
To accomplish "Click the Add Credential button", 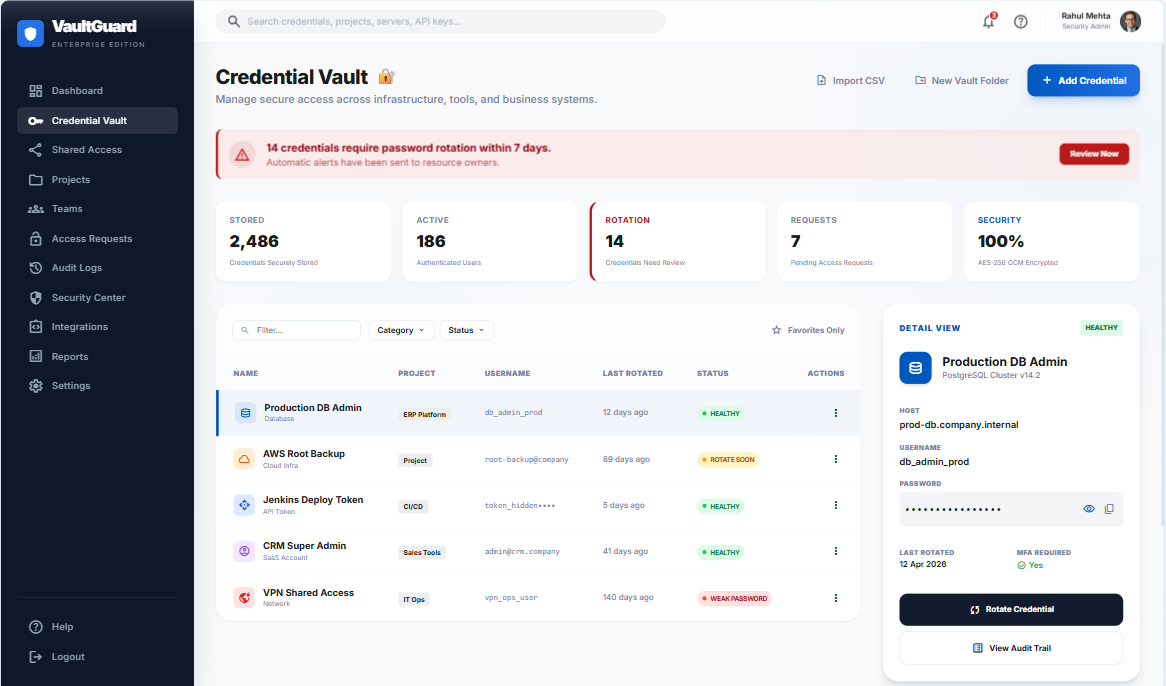I will coord(1083,80).
